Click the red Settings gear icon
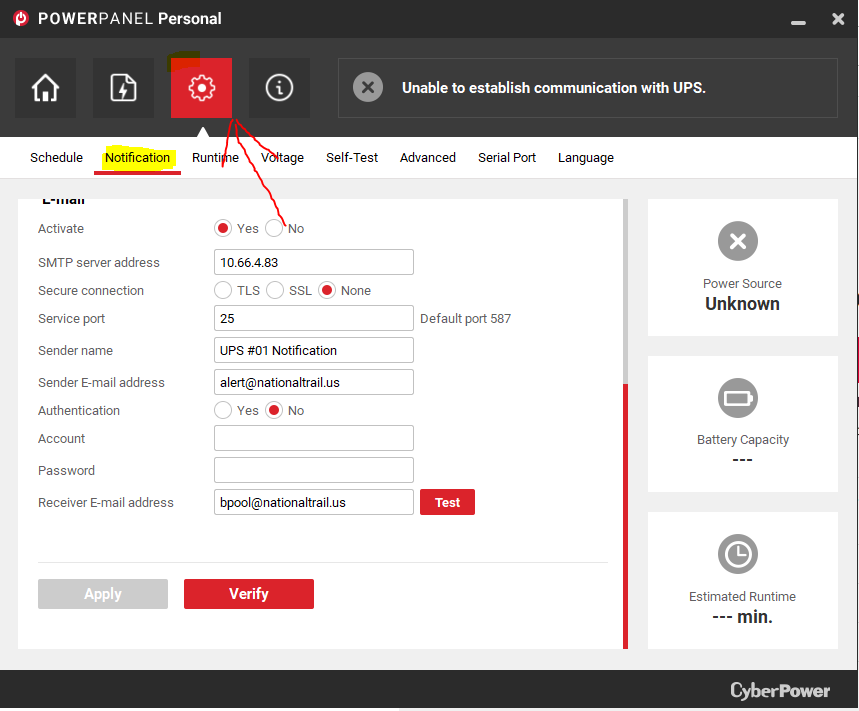This screenshot has height=711, width=859. [201, 88]
